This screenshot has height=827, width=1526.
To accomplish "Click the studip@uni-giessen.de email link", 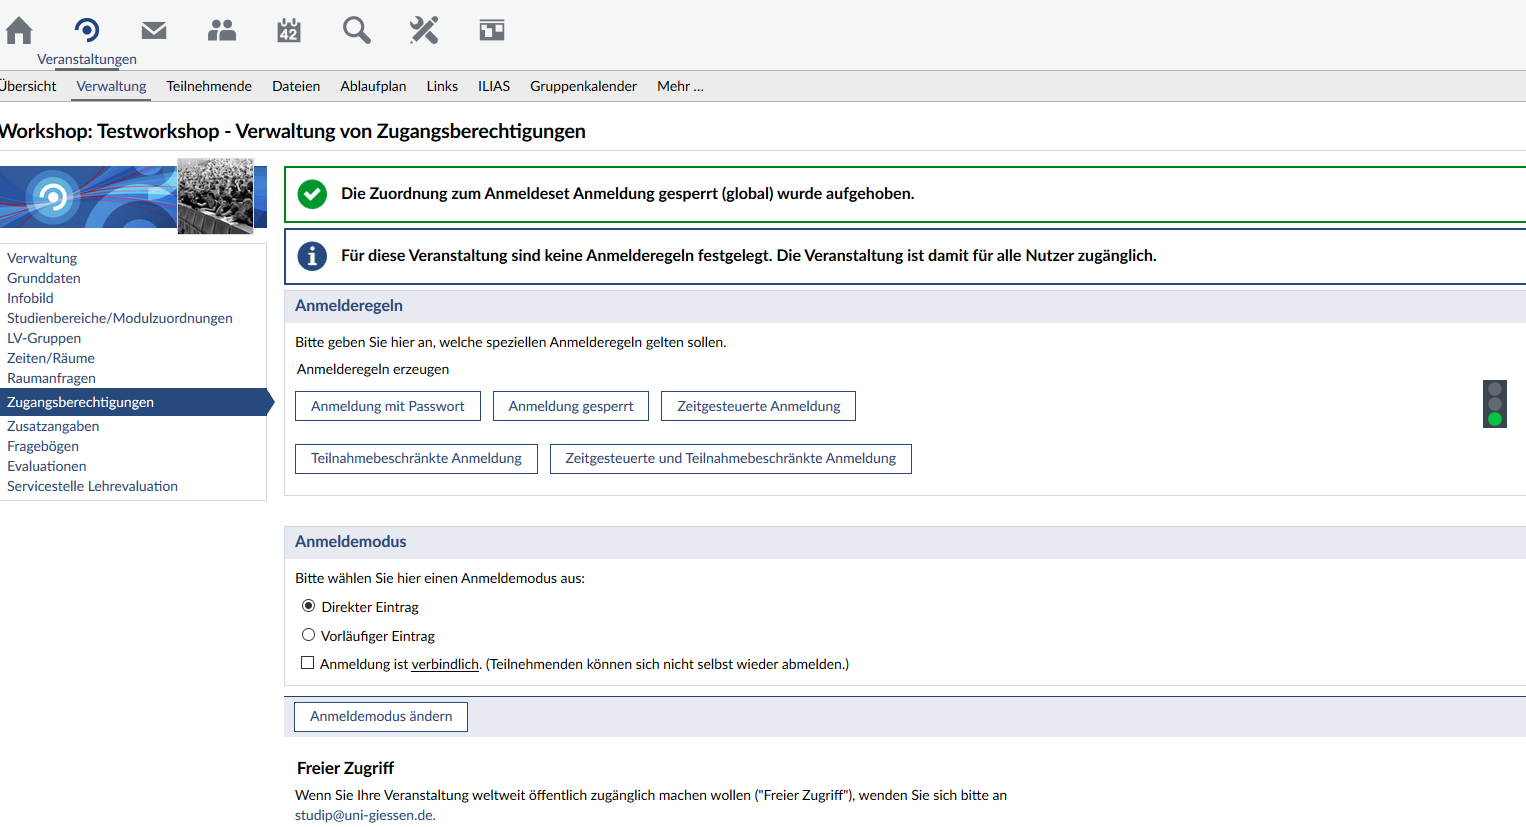I will [365, 815].
